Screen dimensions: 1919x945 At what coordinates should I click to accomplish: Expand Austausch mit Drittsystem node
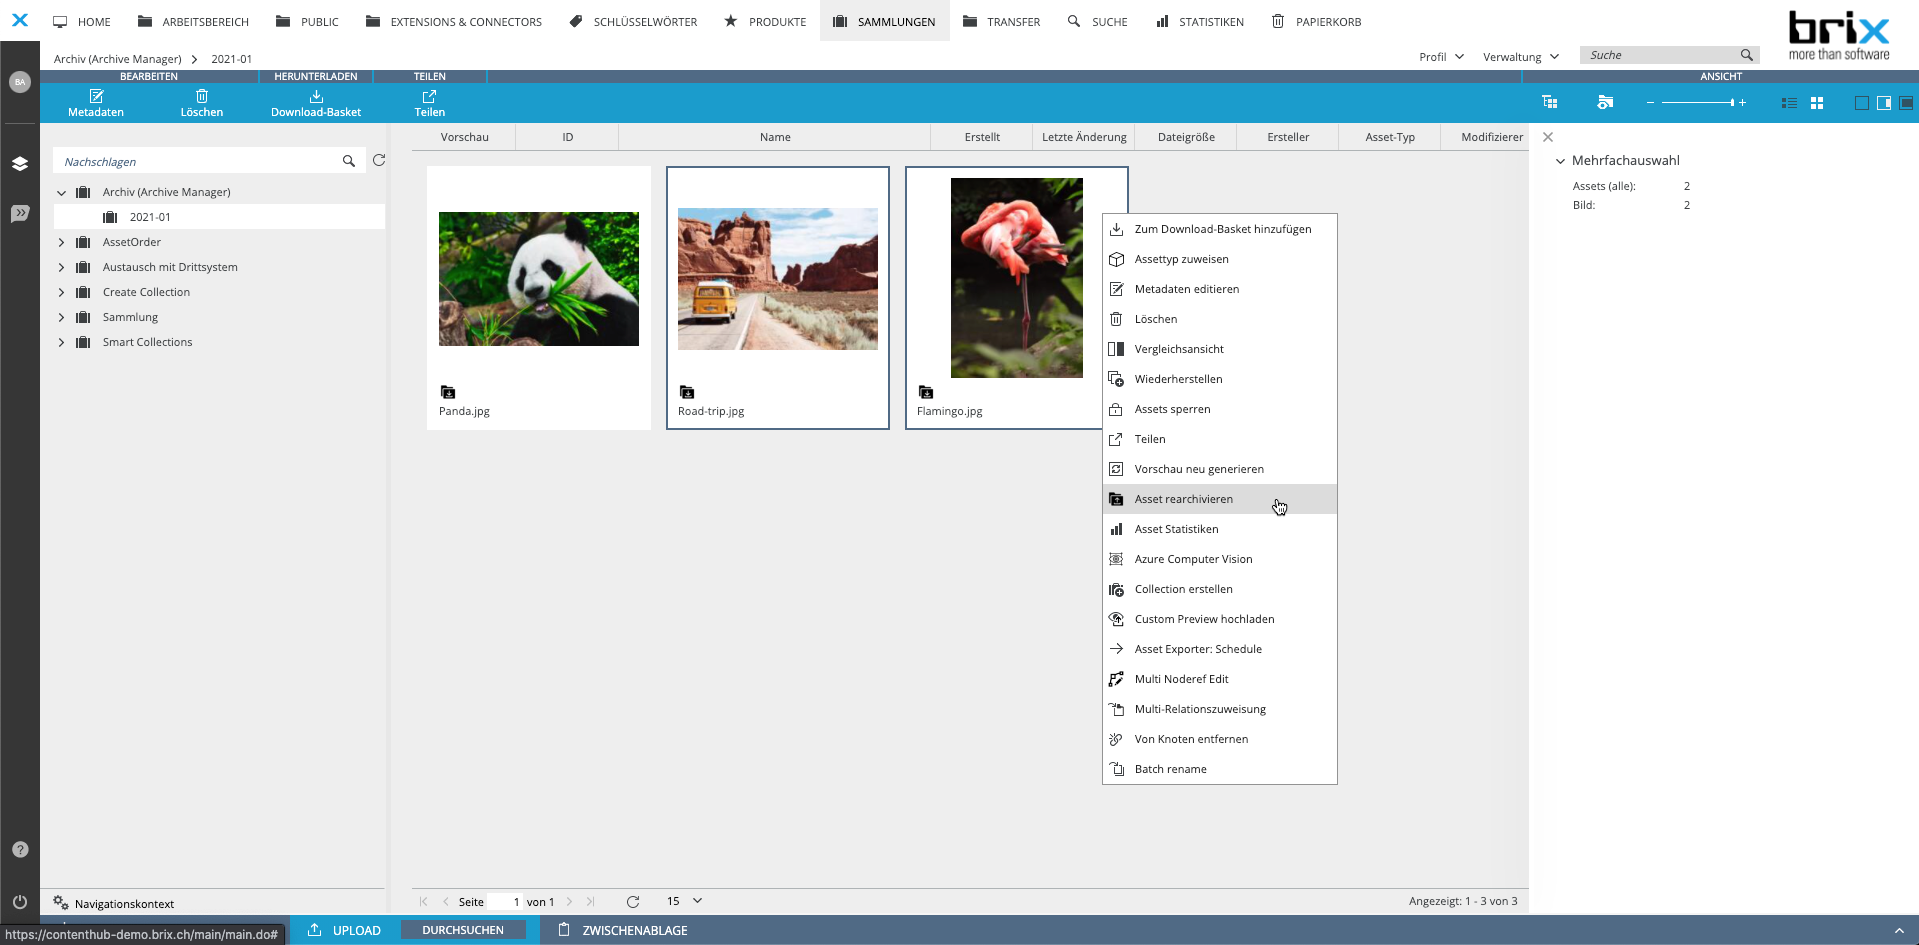(62, 267)
